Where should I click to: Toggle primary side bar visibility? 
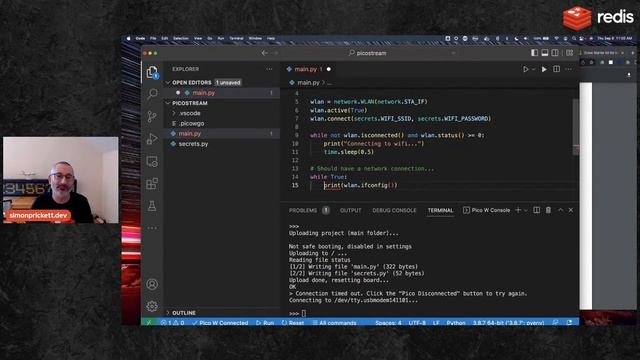pyautogui.click(x=534, y=53)
